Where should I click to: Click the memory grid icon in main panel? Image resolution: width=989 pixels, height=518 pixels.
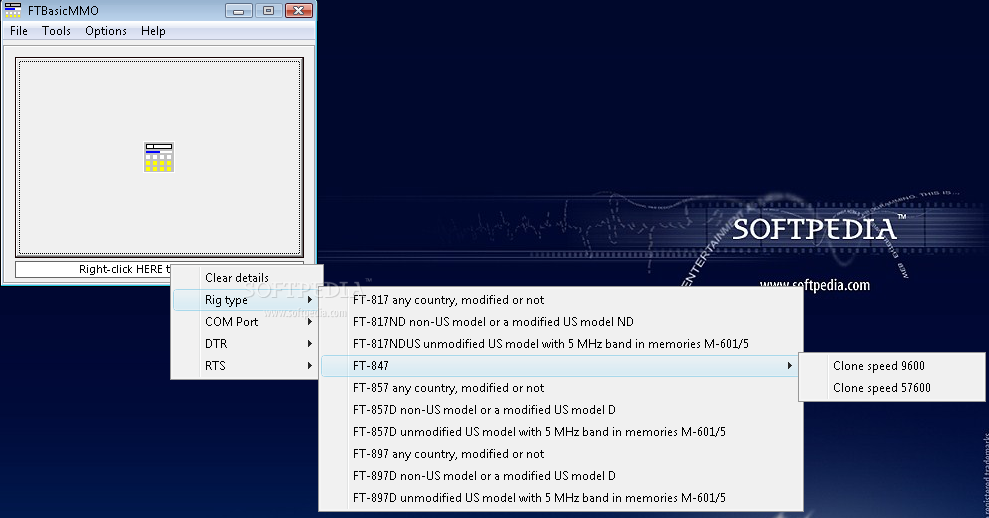tap(159, 157)
